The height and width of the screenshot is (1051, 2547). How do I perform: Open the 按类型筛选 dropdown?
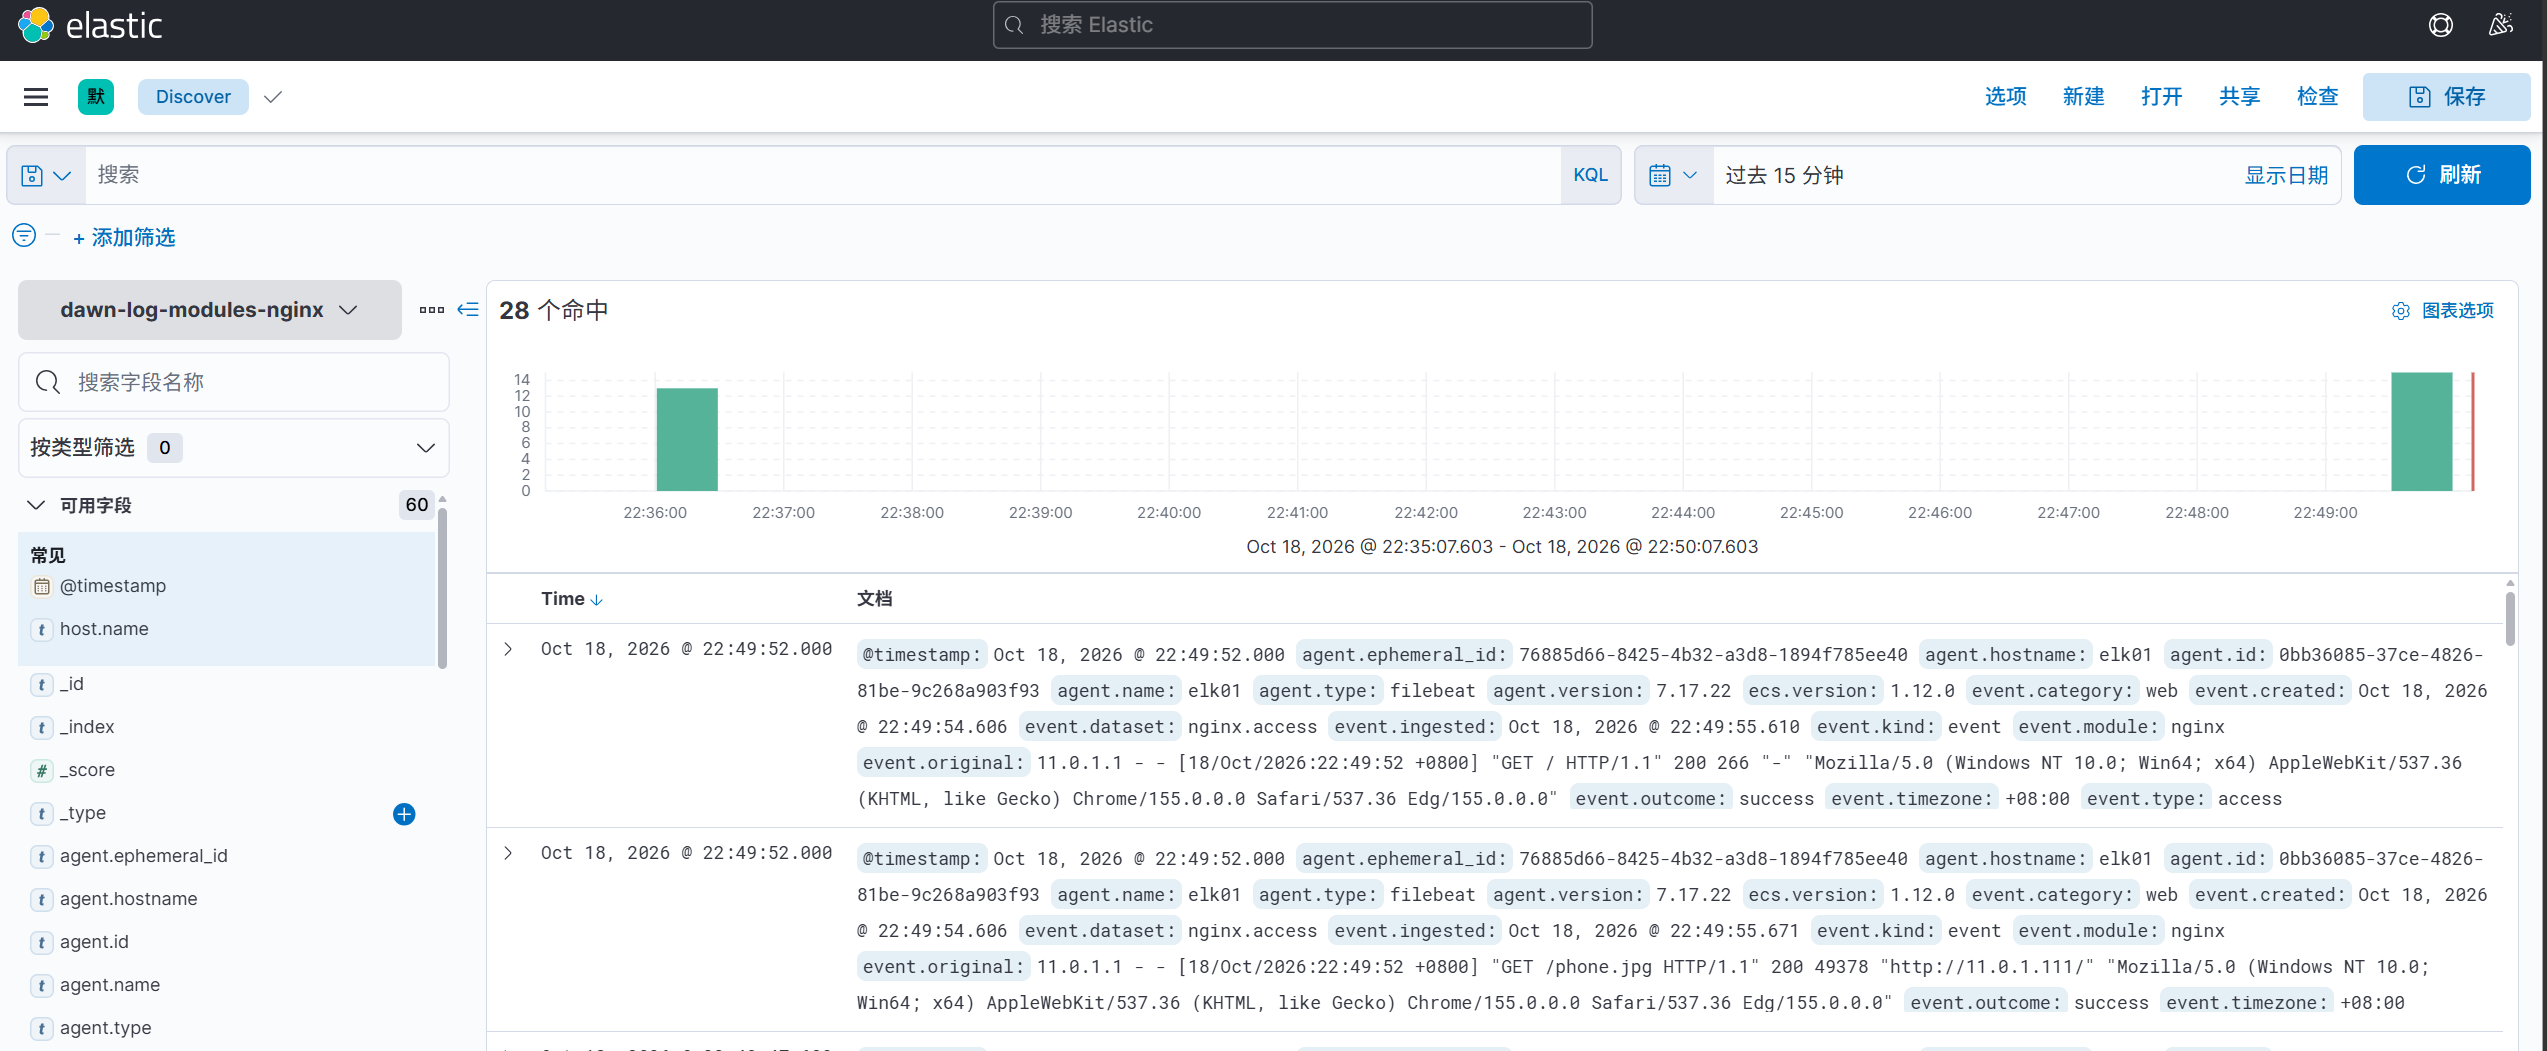[234, 448]
